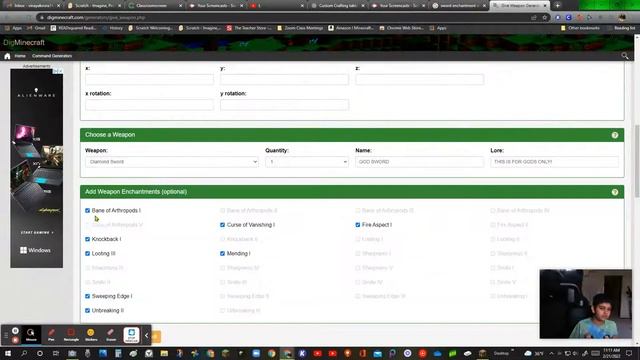
Task: Open the Reading list
Action: (621, 28)
